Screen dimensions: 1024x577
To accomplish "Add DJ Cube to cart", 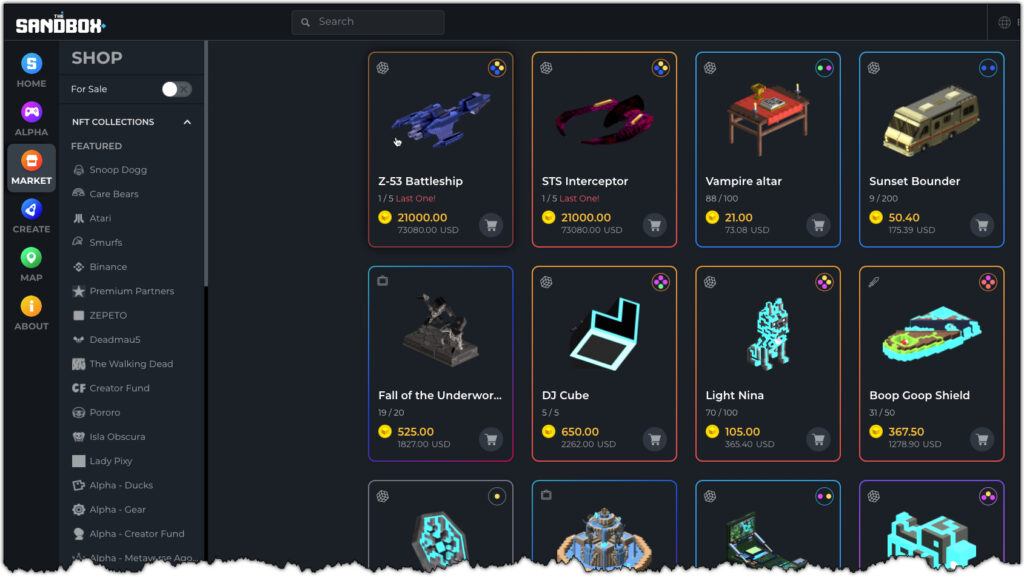I will click(654, 439).
